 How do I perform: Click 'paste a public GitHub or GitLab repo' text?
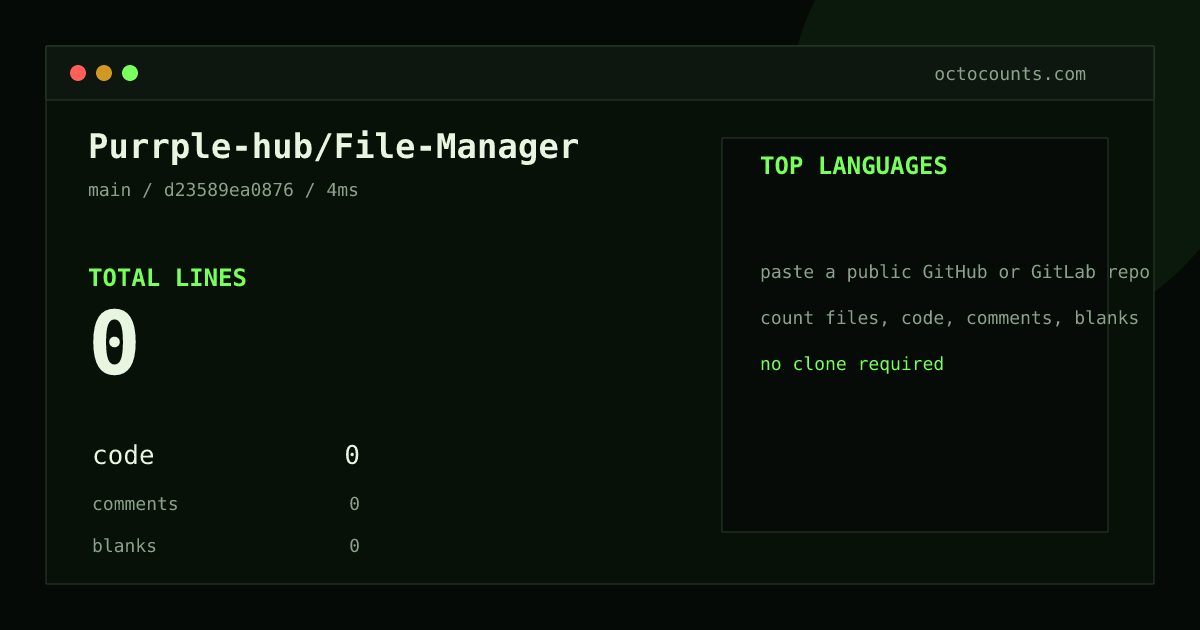(955, 272)
